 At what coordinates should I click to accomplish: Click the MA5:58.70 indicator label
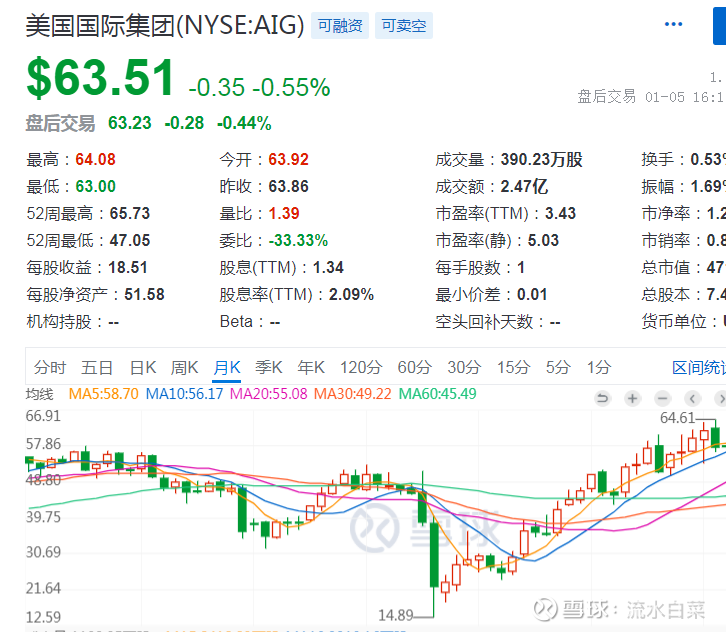tap(104, 394)
